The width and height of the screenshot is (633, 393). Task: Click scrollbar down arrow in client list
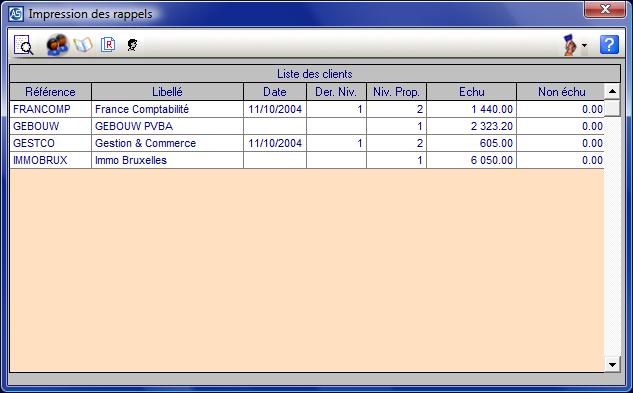[x=612, y=364]
